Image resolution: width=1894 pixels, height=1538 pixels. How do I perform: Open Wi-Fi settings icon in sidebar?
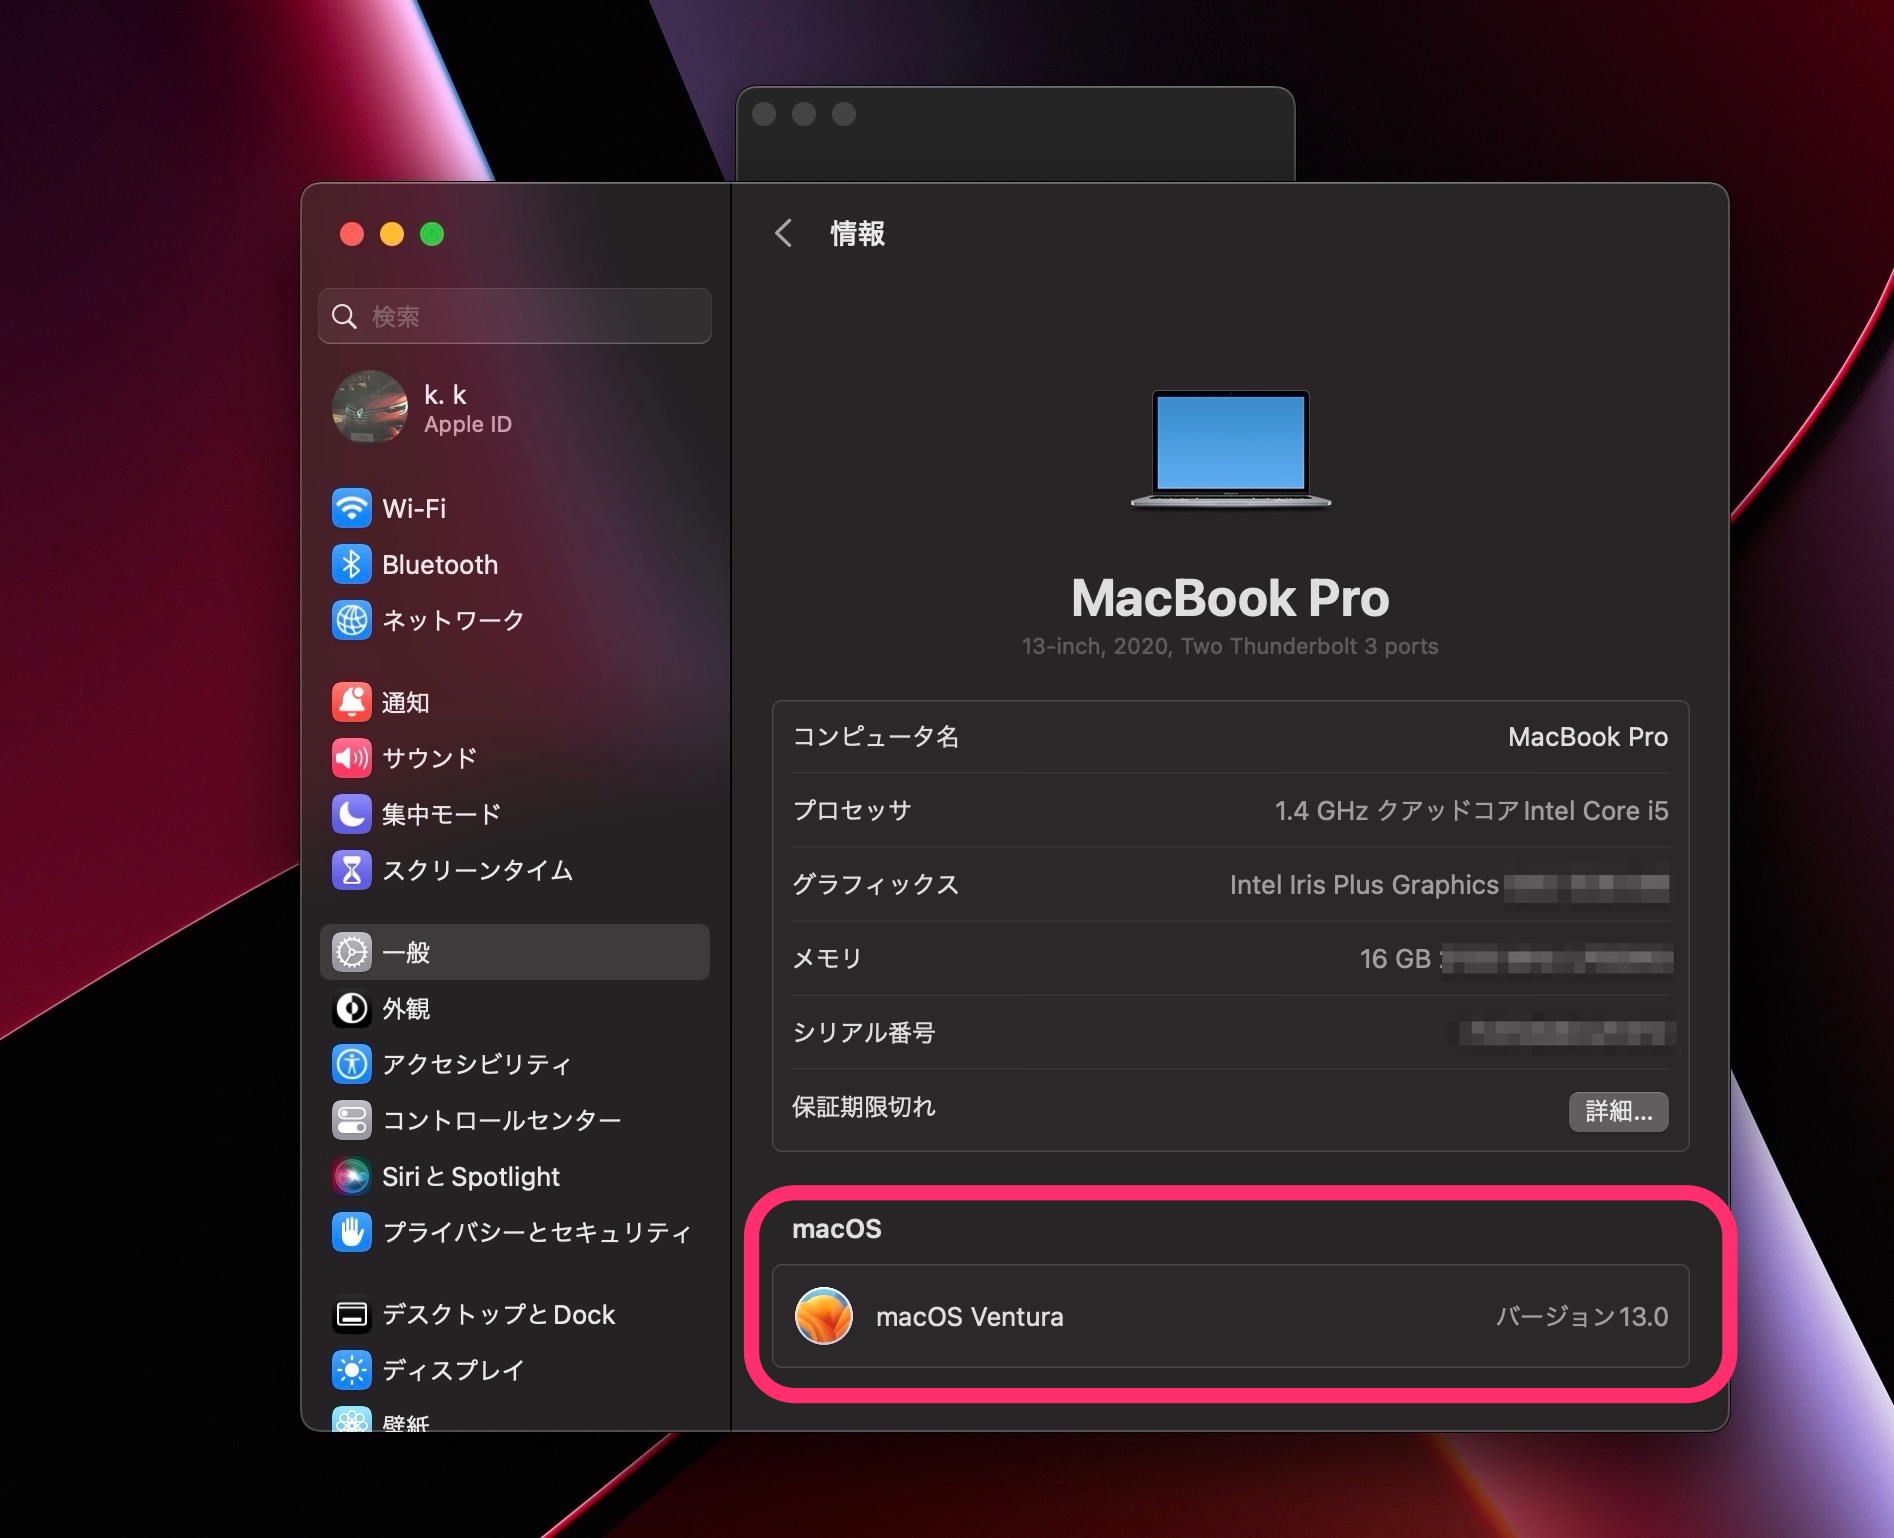click(351, 508)
